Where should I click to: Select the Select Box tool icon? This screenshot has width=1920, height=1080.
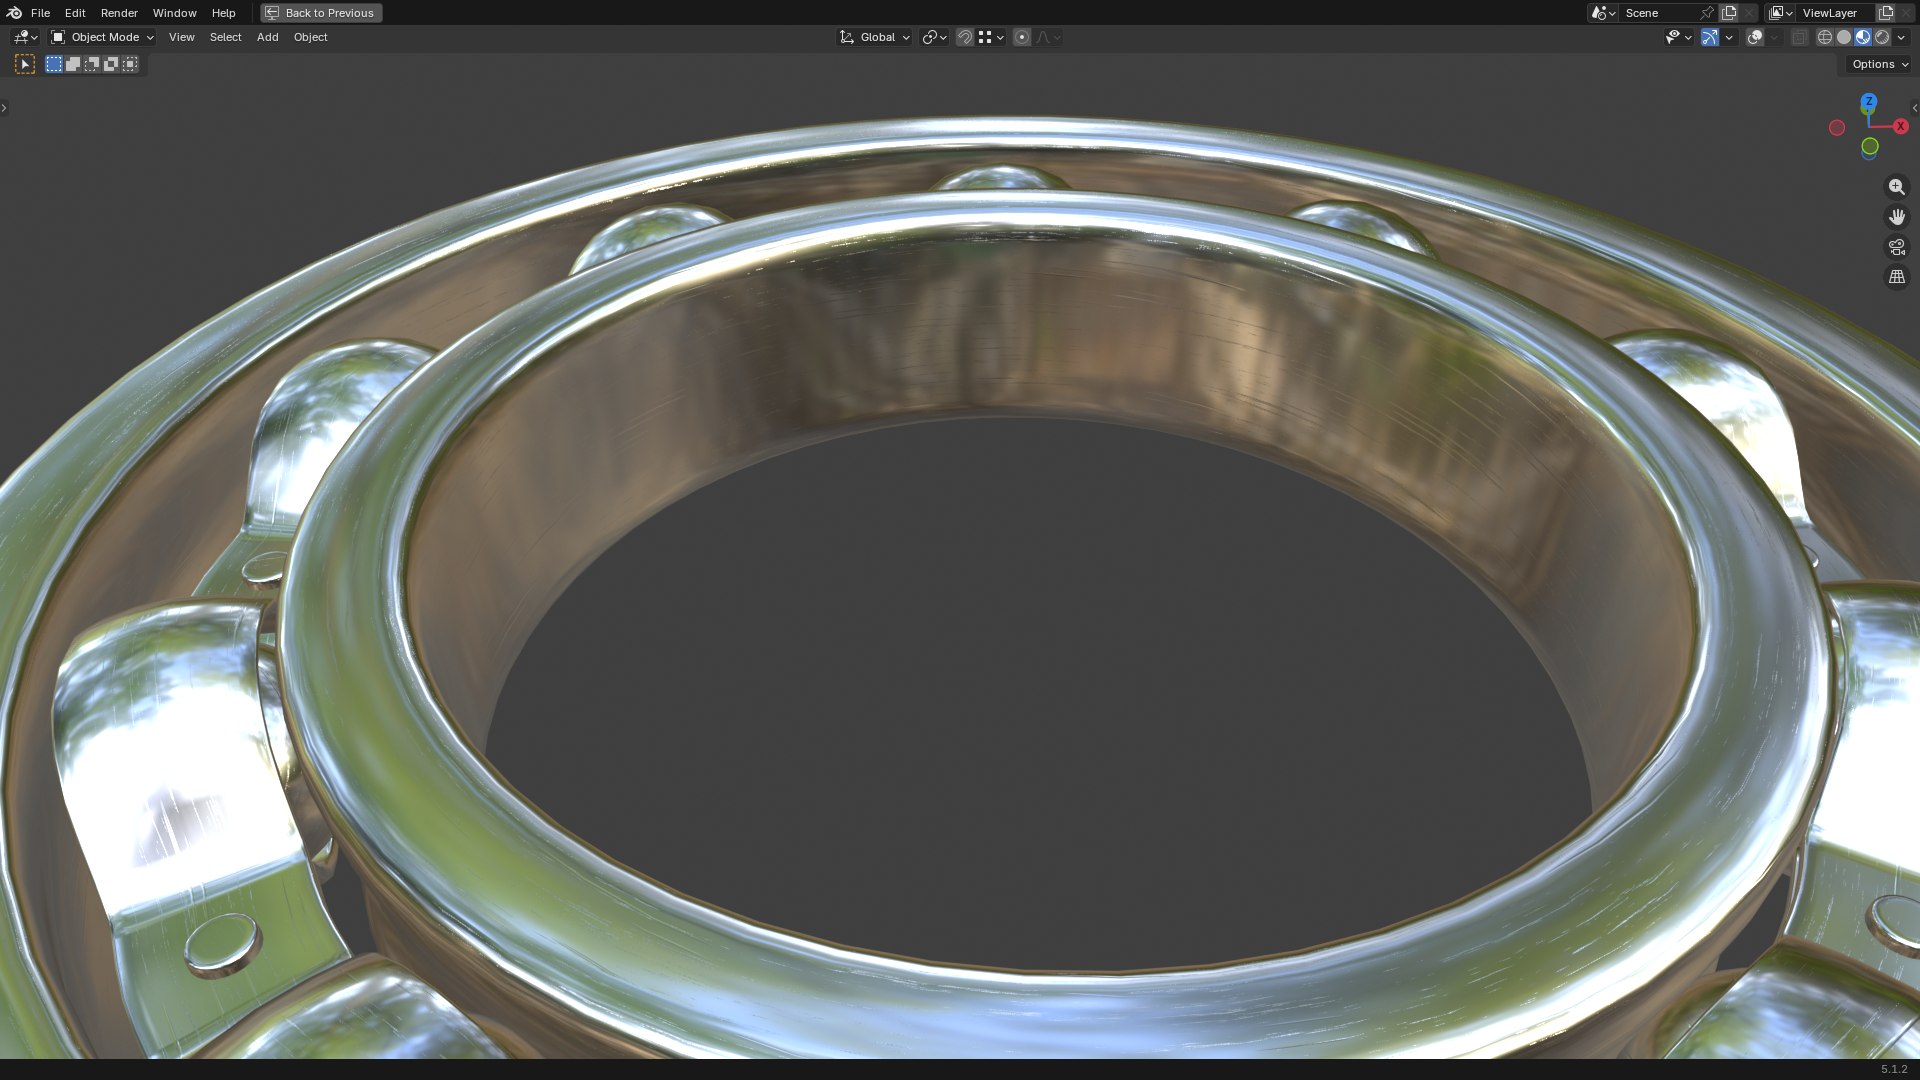[25, 64]
